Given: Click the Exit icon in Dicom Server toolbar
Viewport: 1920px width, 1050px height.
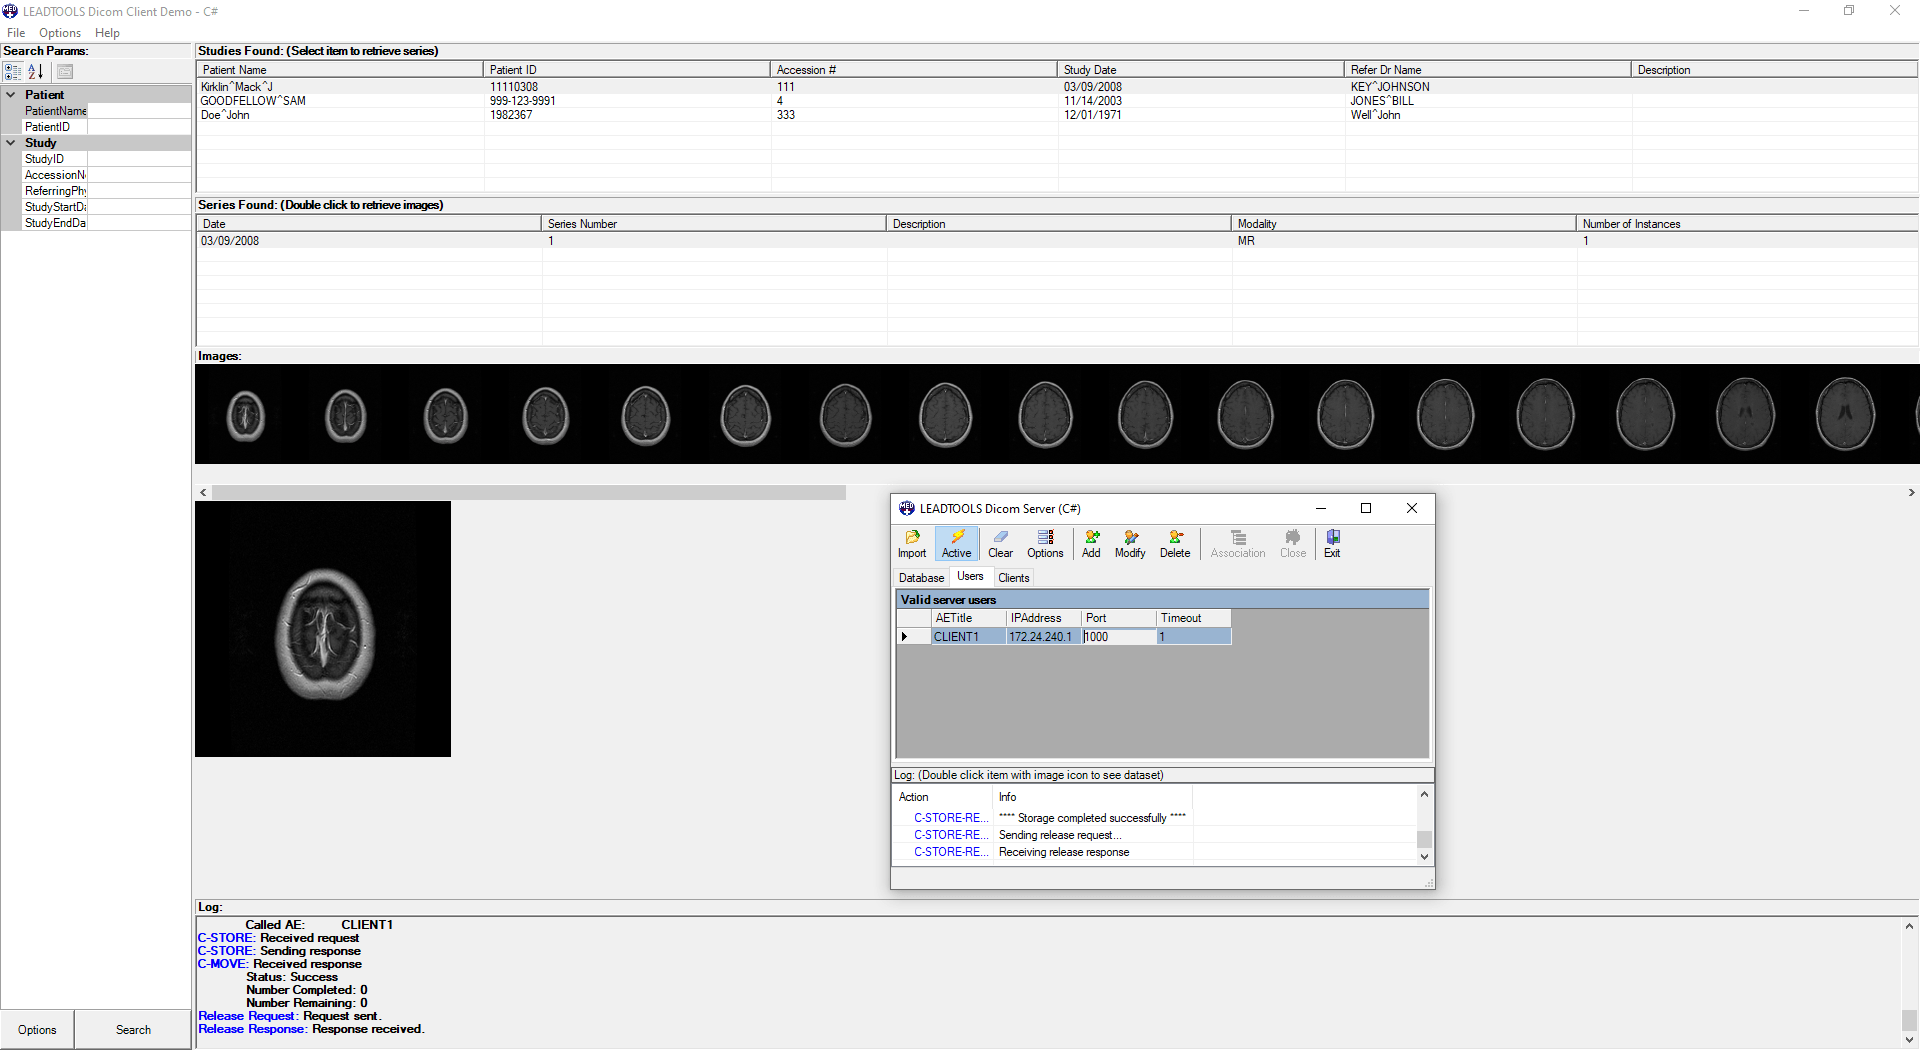Looking at the screenshot, I should click(x=1331, y=544).
